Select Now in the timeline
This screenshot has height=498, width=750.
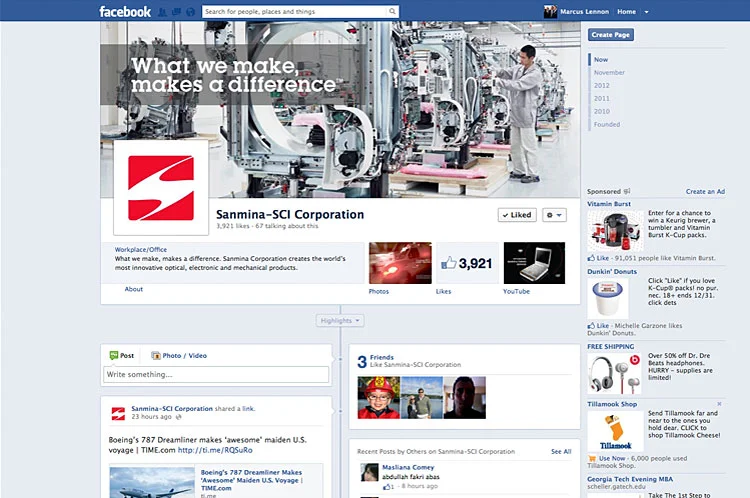point(601,59)
